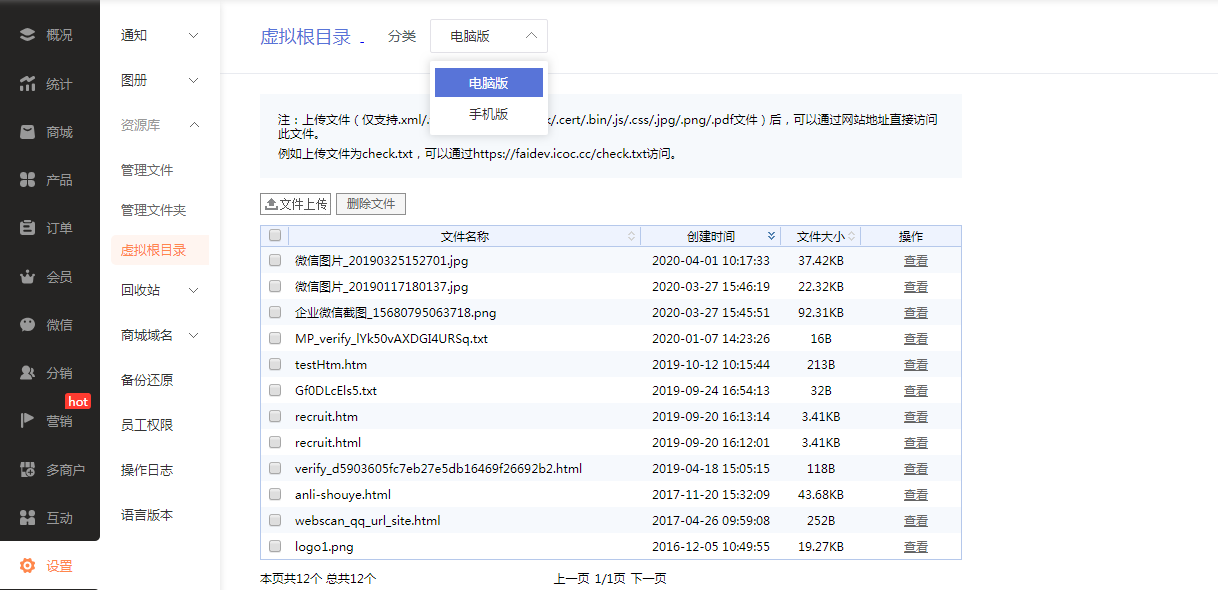Click 查看 for verify_d5903605fc7eb27e5db16469f26692b2.html

click(916, 468)
